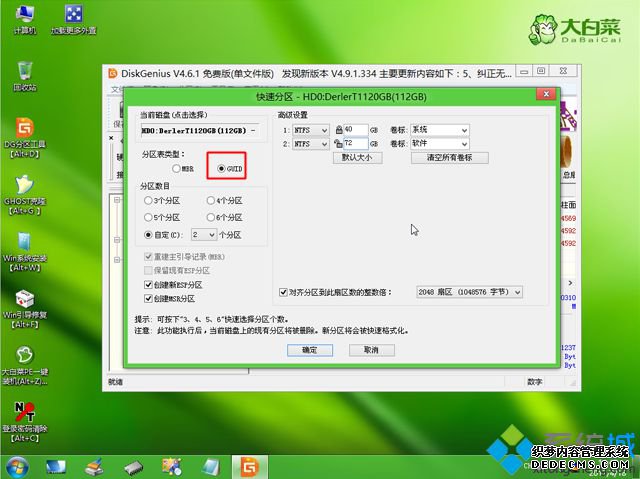
Task: Toggle the lock icon for partition 2 size
Action: coord(338,143)
